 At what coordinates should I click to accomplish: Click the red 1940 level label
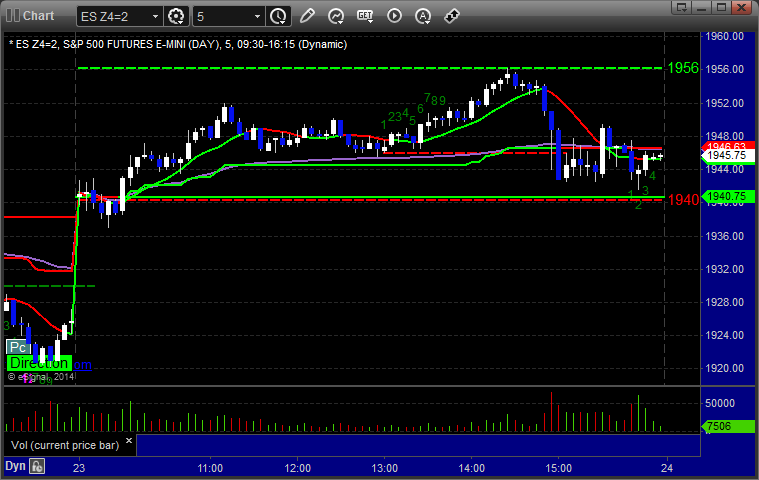[x=683, y=199]
